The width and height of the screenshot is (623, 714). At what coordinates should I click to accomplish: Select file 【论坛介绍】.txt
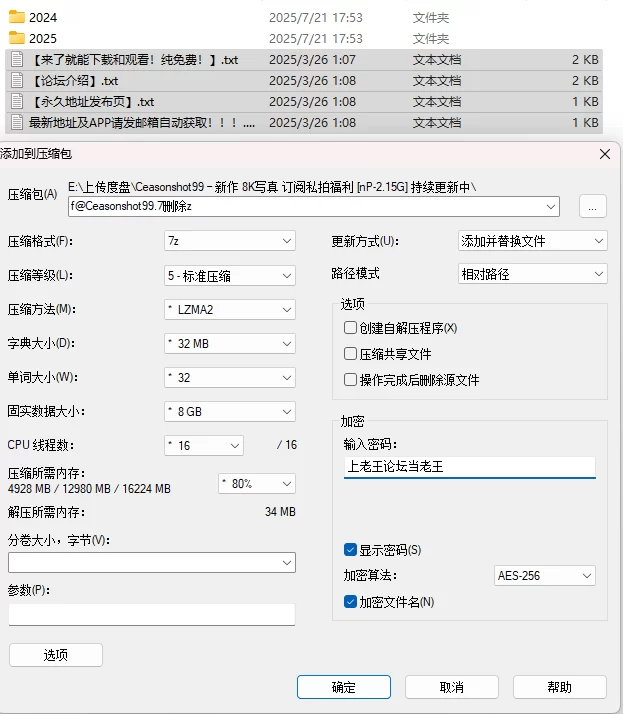click(x=73, y=81)
